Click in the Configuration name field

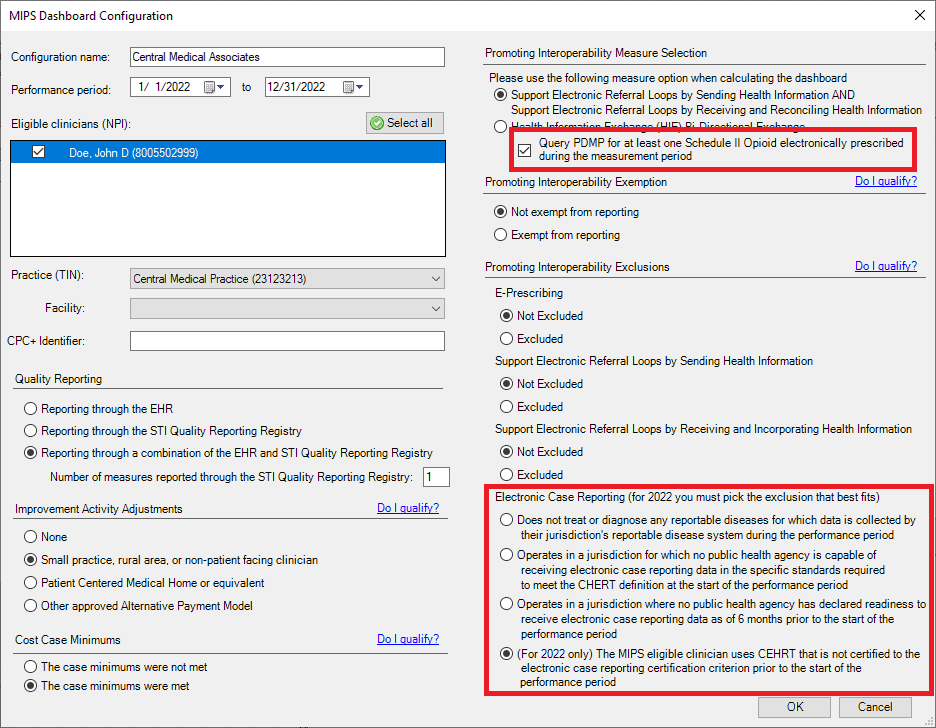point(286,57)
